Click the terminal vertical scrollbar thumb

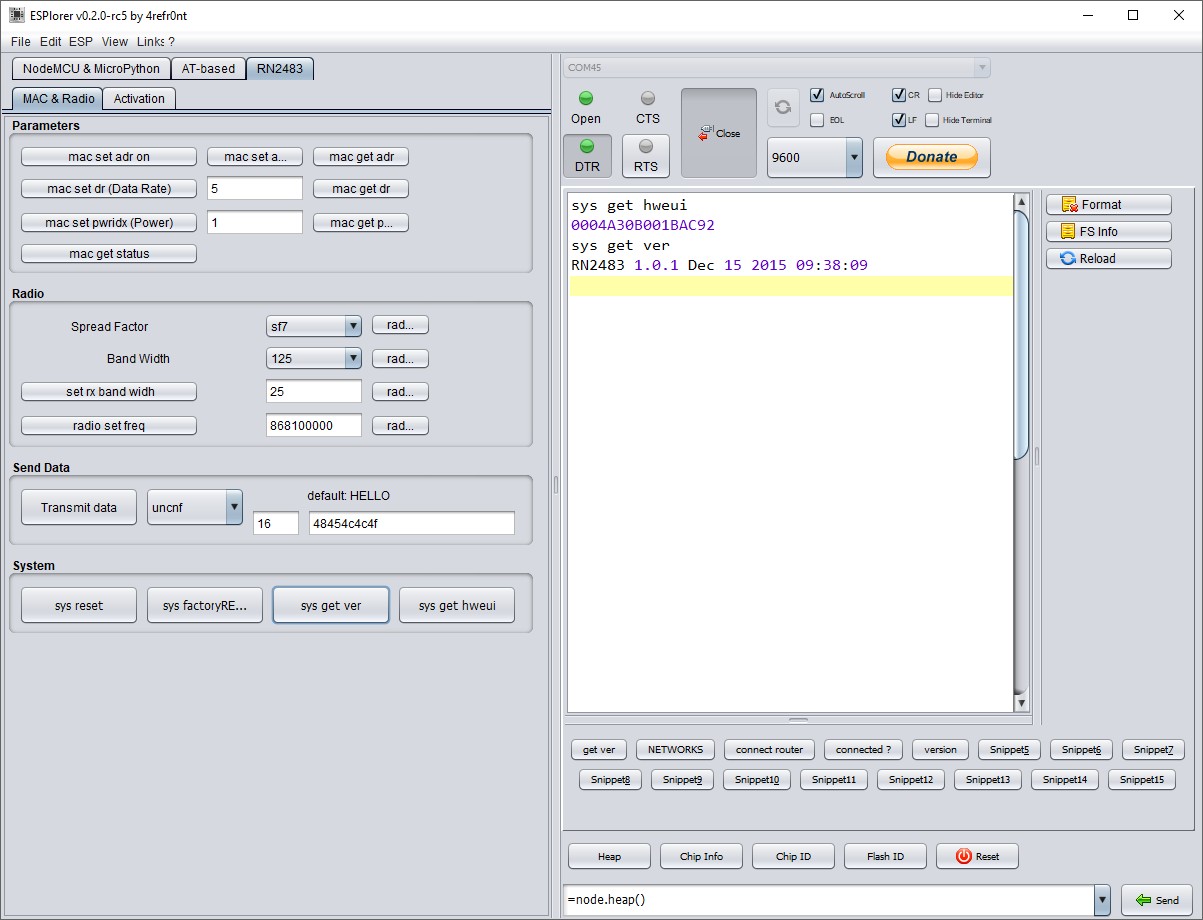click(1020, 335)
